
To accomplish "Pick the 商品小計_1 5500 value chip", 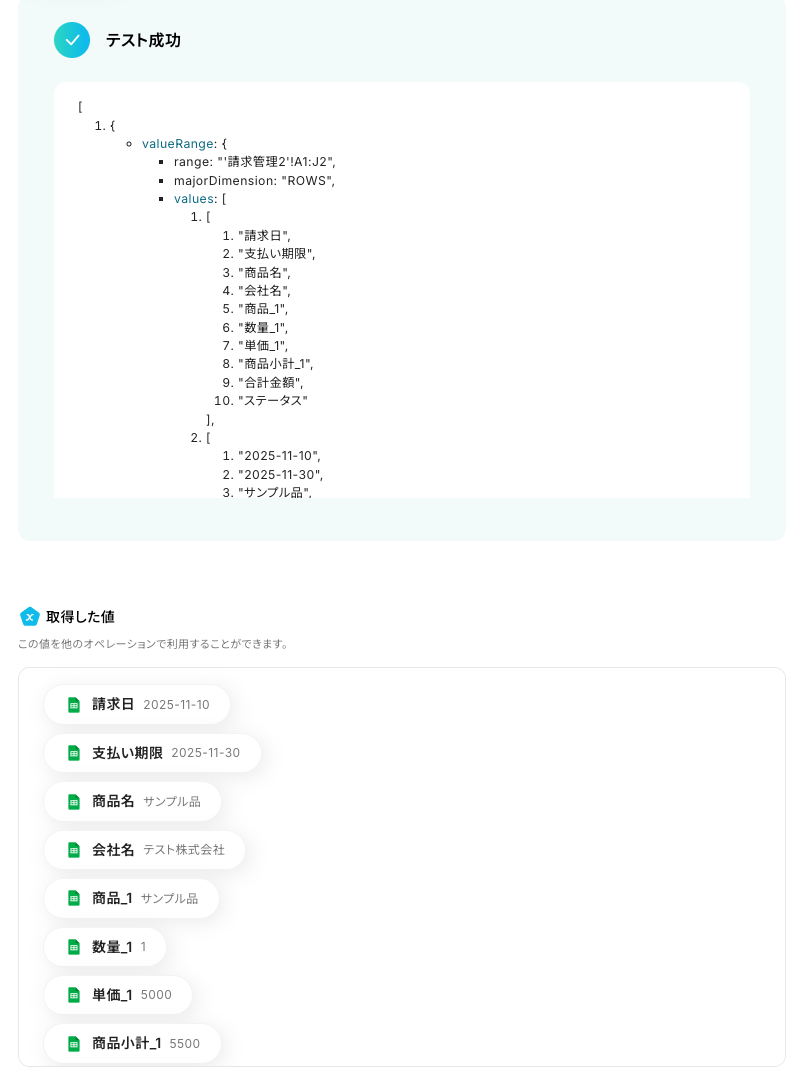I will pyautogui.click(x=132, y=1043).
